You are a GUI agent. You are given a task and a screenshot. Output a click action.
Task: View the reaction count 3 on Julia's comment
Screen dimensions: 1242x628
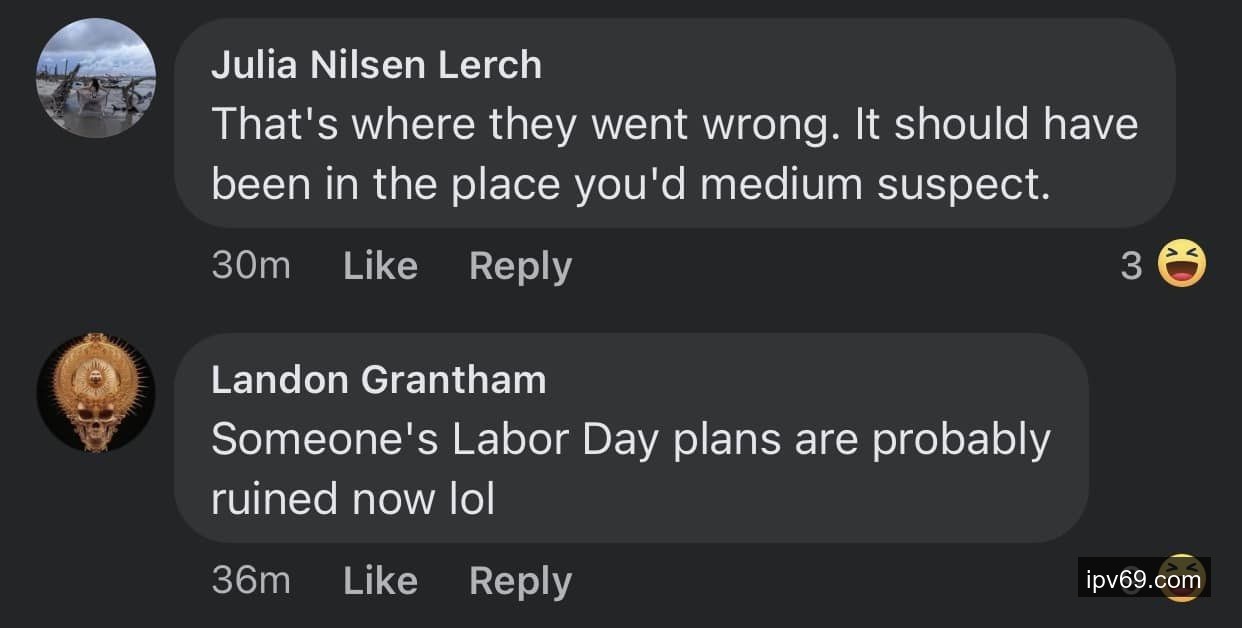tap(1131, 265)
